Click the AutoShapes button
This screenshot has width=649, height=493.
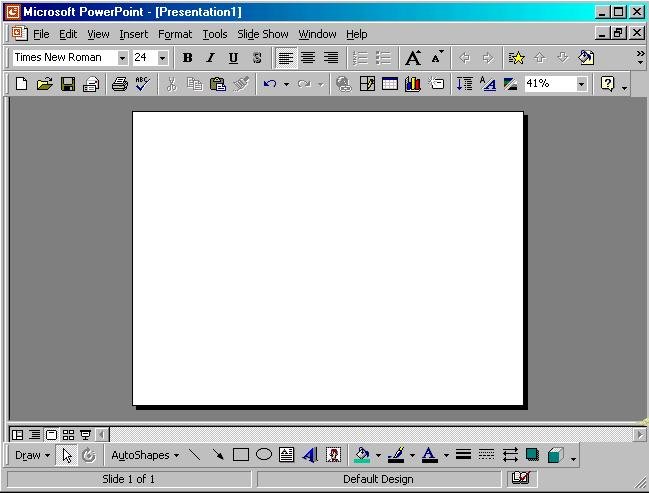tap(144, 455)
